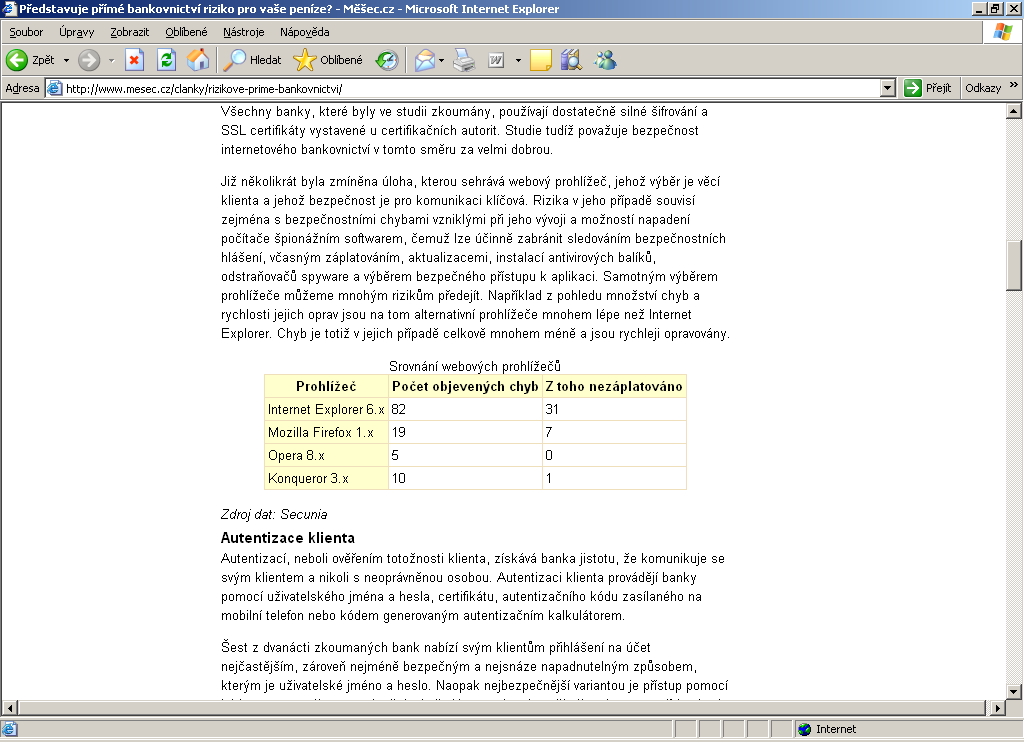Open the Zobrazit menu
Viewport: 1024px width, 742px height.
(129, 32)
